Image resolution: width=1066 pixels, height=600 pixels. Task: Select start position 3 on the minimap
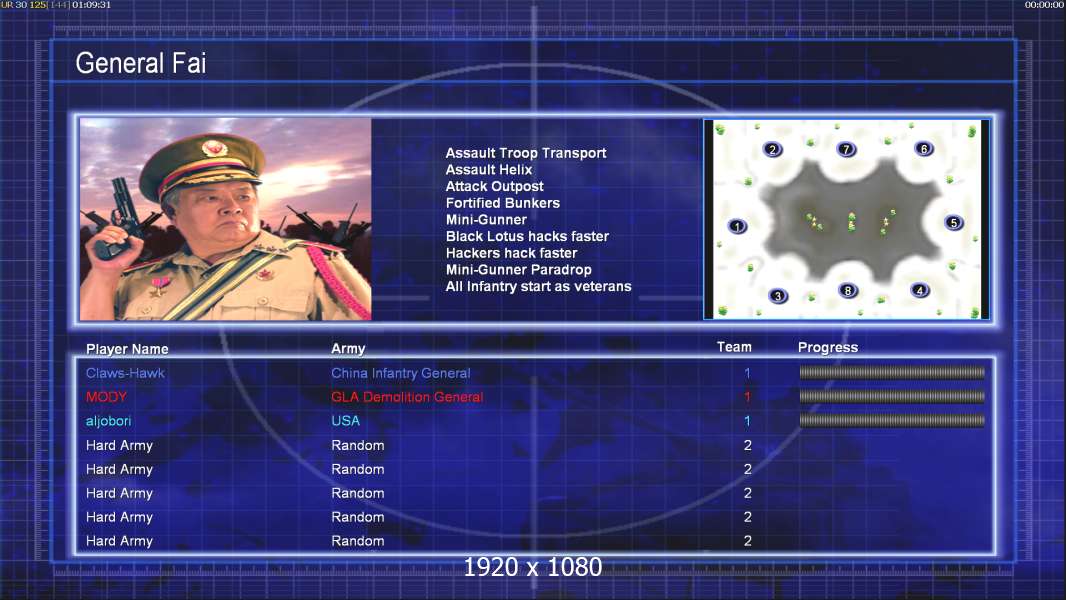(778, 296)
